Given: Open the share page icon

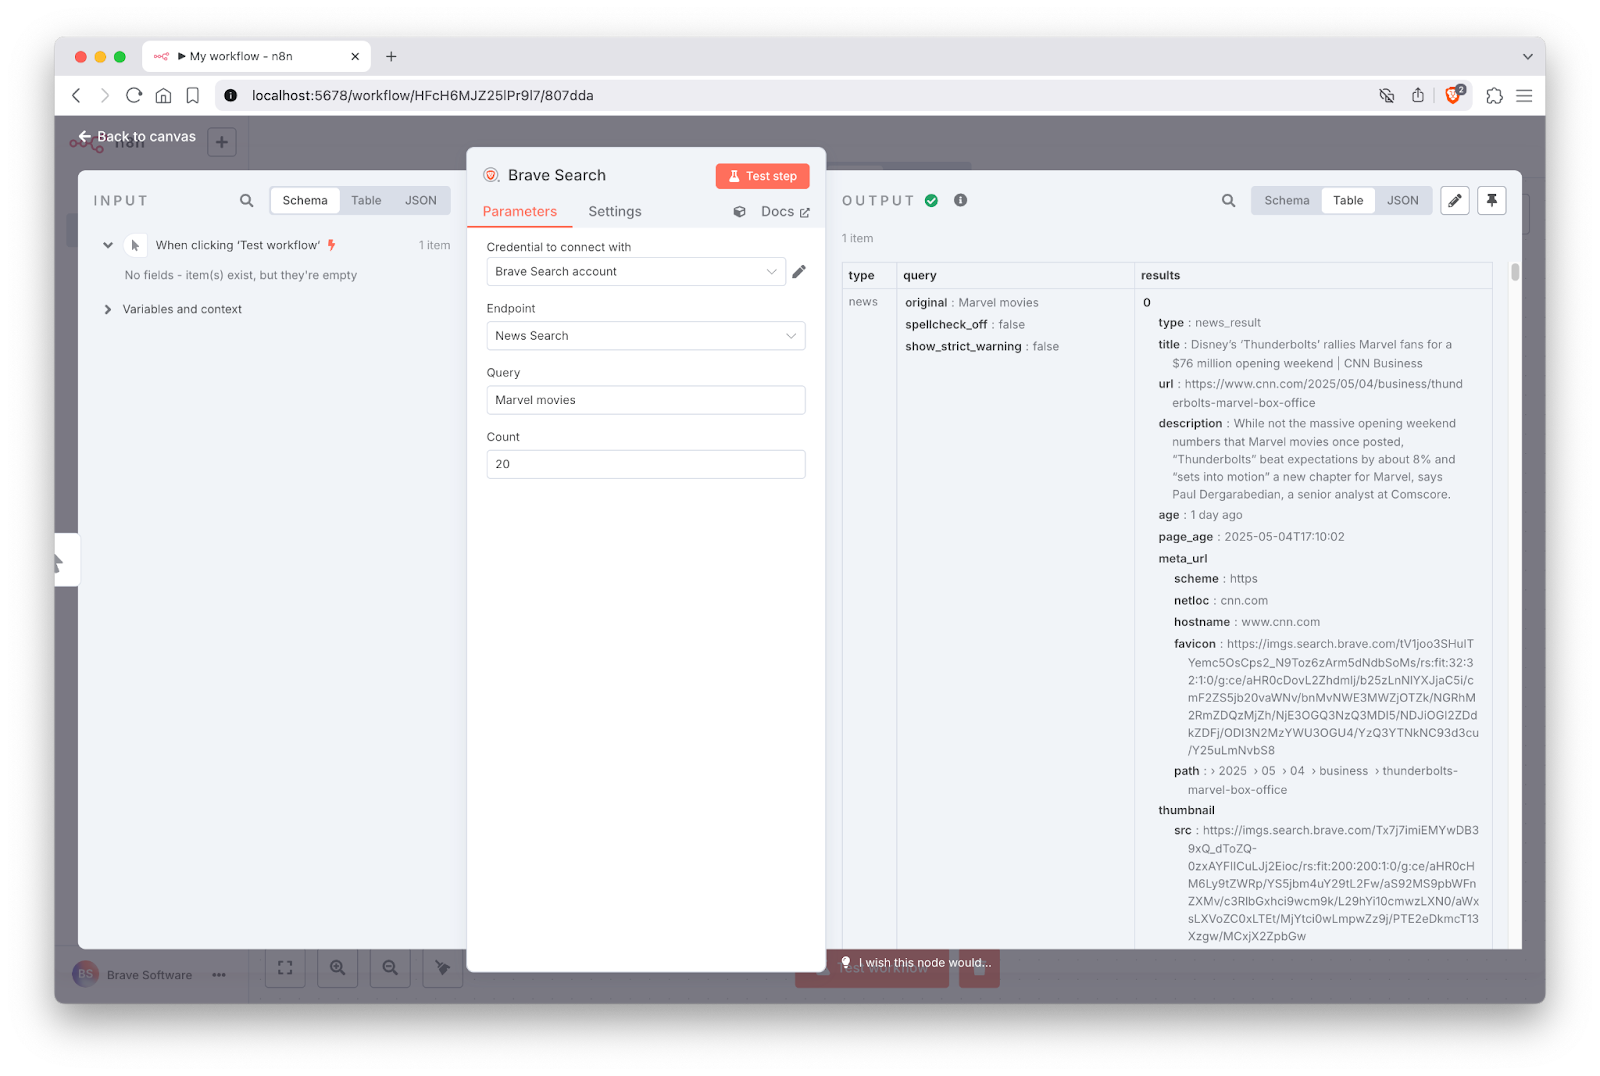Looking at the screenshot, I should tap(1417, 95).
